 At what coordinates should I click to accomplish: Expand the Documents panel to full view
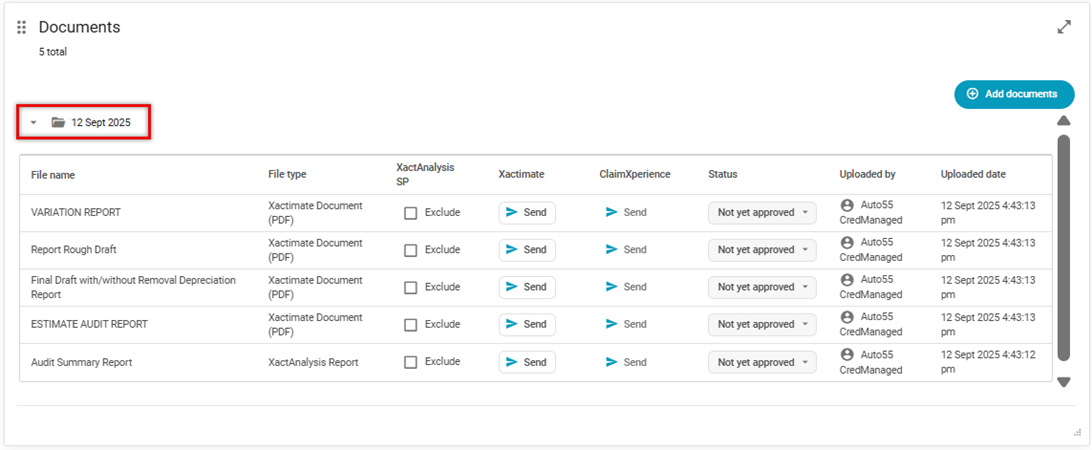point(1064,27)
